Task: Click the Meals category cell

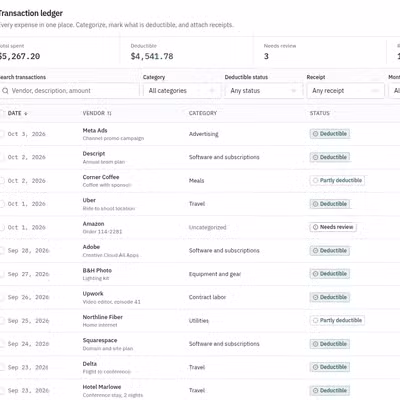Action: (196, 181)
